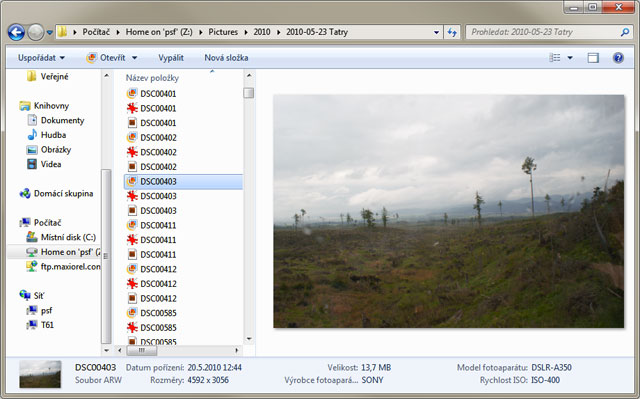Click the greyed Forward navigation arrow
The image size is (640, 399).
36,32
